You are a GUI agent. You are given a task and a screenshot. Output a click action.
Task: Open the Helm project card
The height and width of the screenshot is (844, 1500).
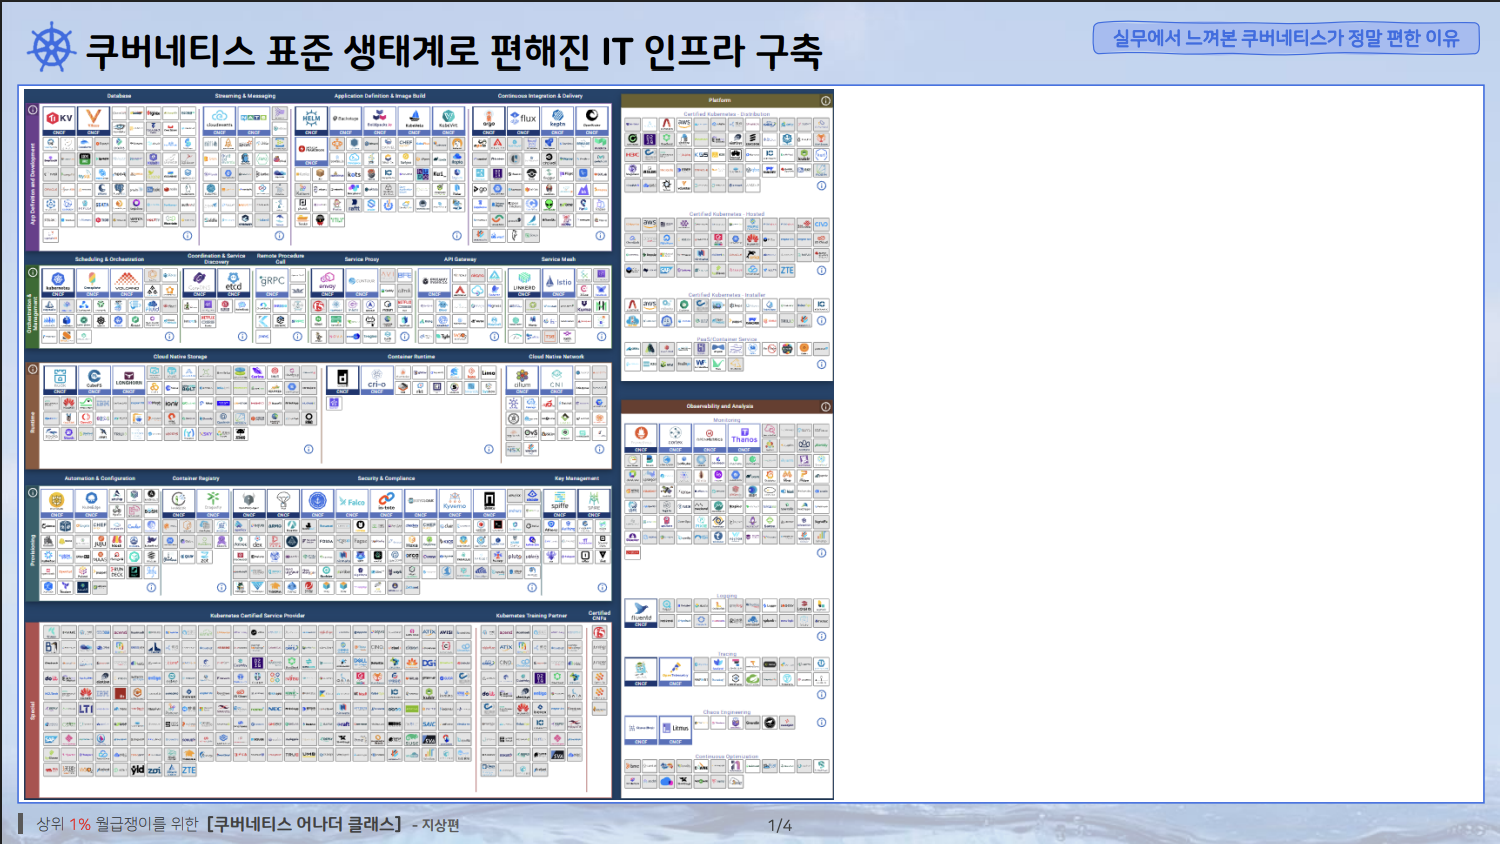click(311, 120)
